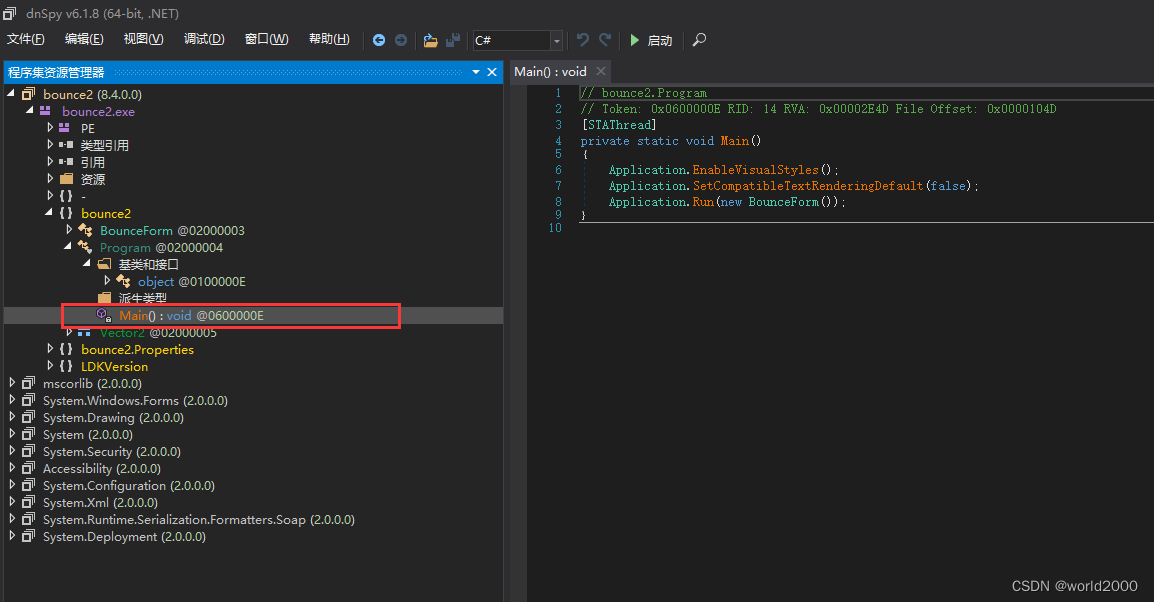This screenshot has width=1154, height=602.
Task: Click the 类型引用 node icon
Action: click(x=66, y=144)
